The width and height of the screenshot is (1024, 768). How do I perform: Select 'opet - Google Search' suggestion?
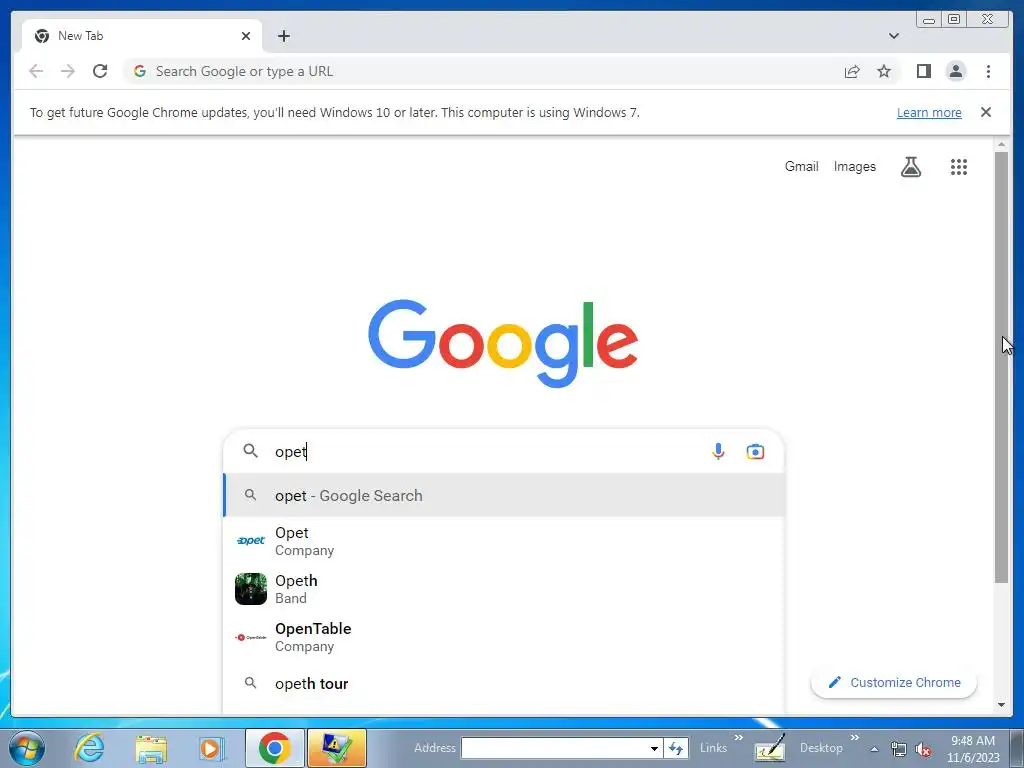coord(504,496)
